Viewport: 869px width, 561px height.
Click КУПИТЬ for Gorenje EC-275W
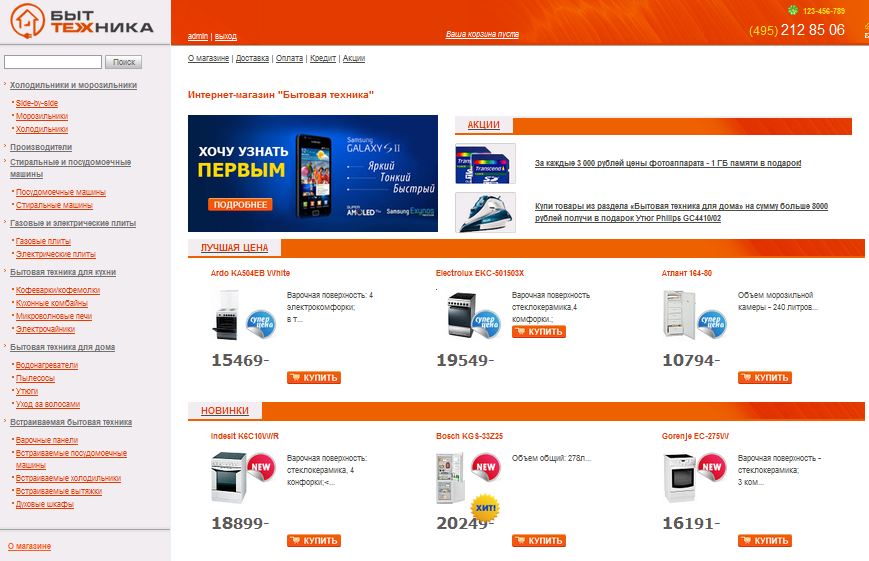coord(765,540)
